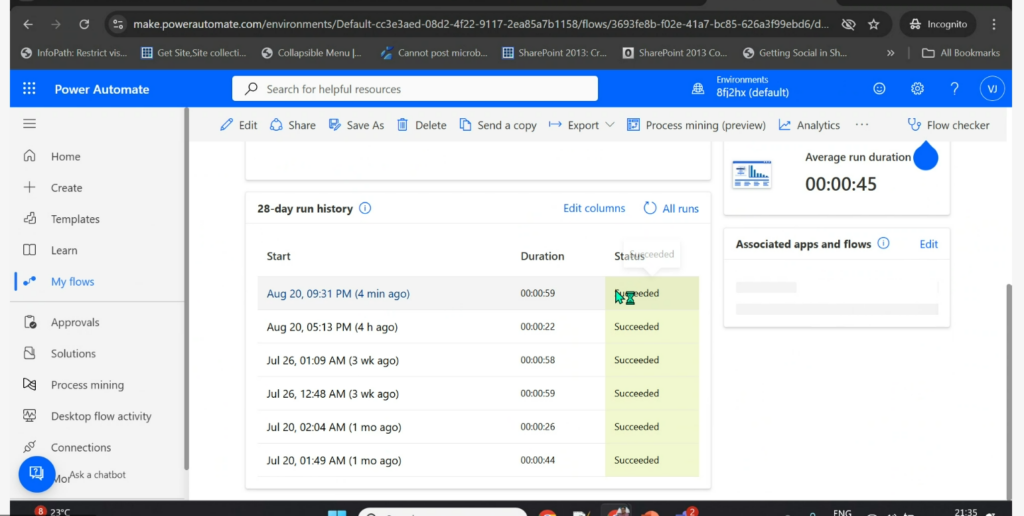Open the Jul 20, 01:49 AM run
1024x516 pixels.
[334, 460]
